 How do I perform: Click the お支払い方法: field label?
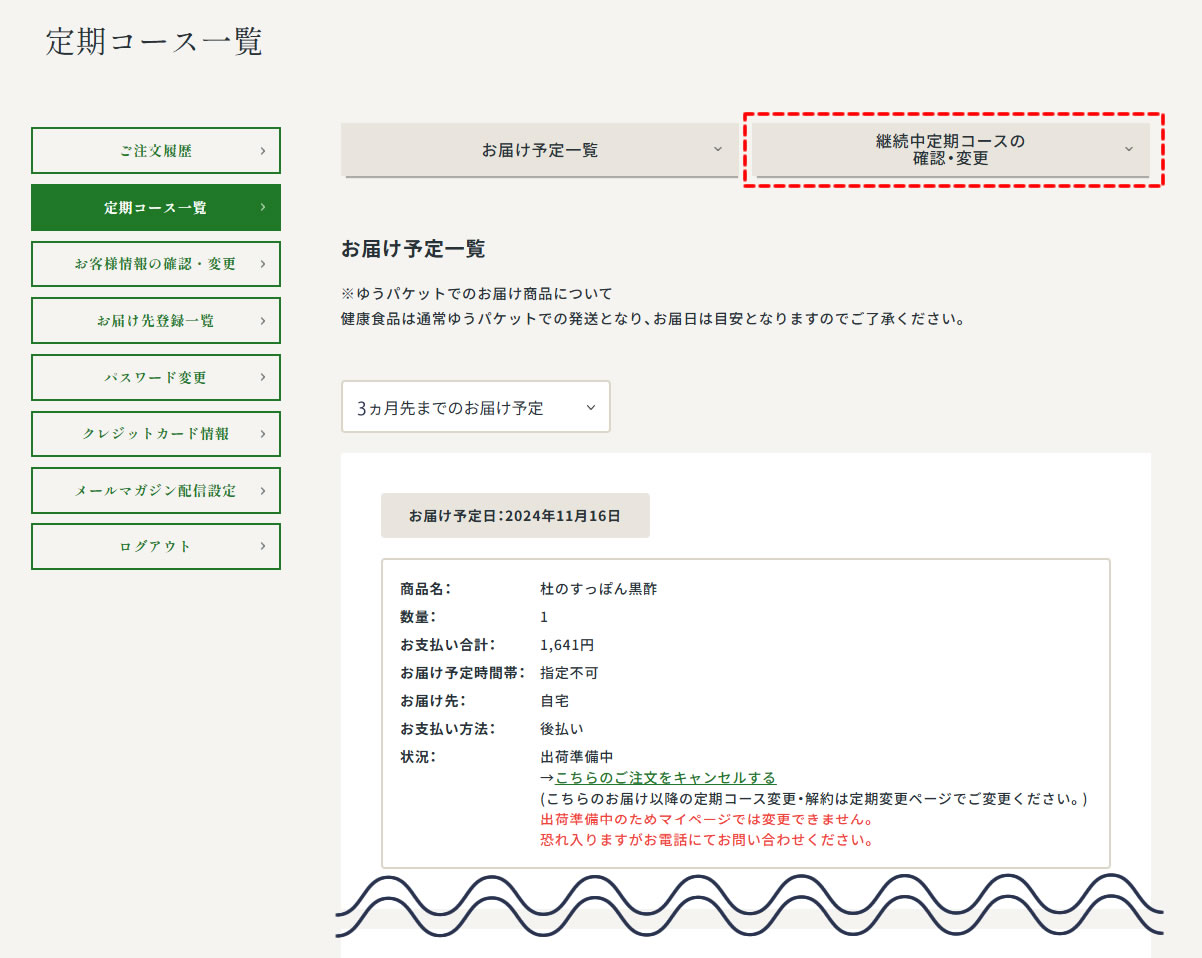point(447,729)
